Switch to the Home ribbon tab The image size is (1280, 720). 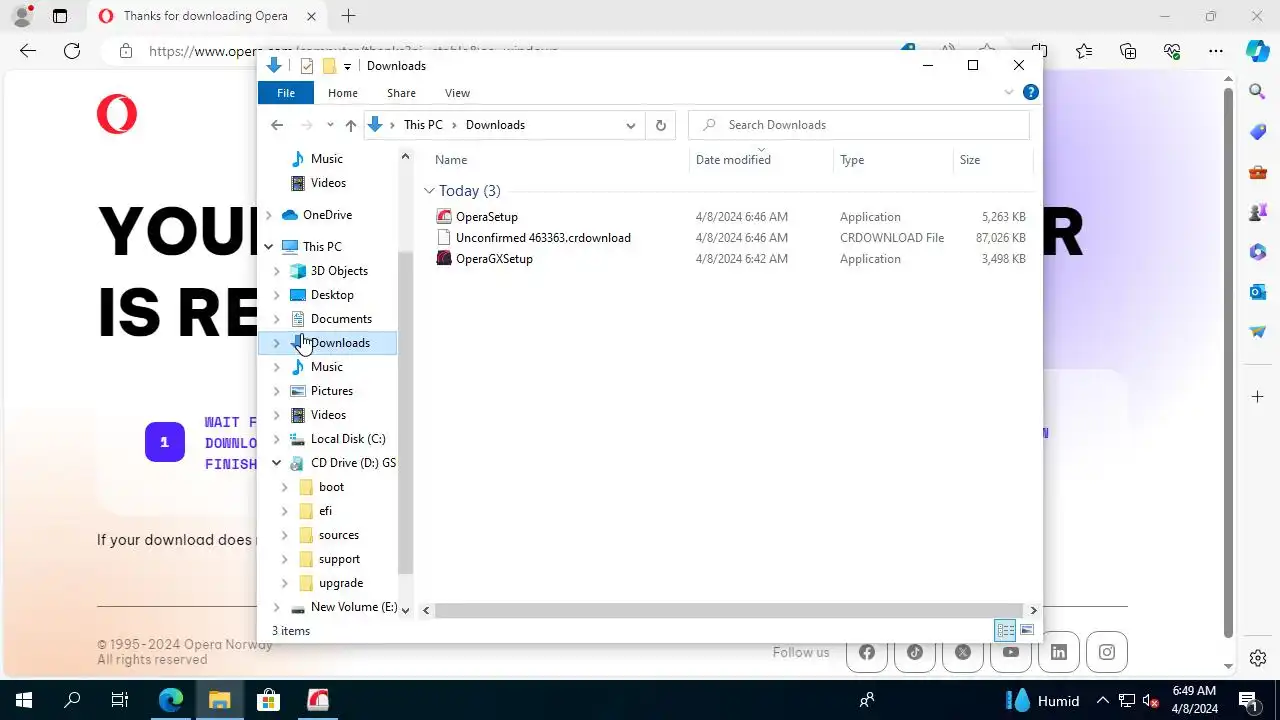[x=343, y=93]
